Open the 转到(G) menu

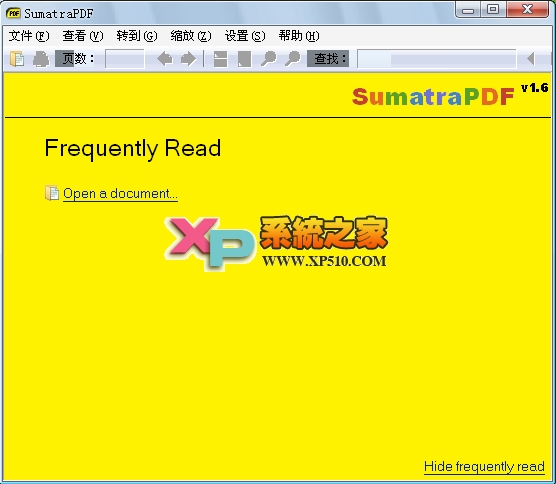click(137, 36)
